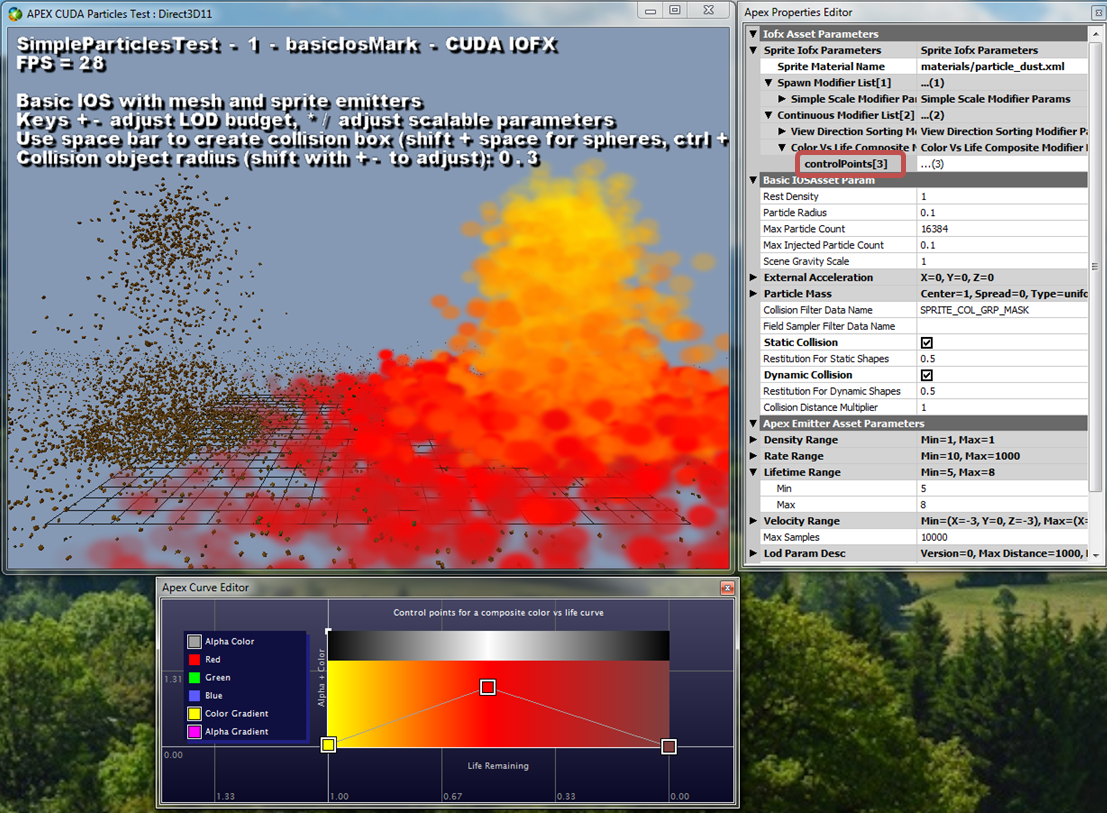This screenshot has width=1107, height=813.
Task: Collapse the Iofx Asset Parameters section
Action: pyautogui.click(x=753, y=34)
